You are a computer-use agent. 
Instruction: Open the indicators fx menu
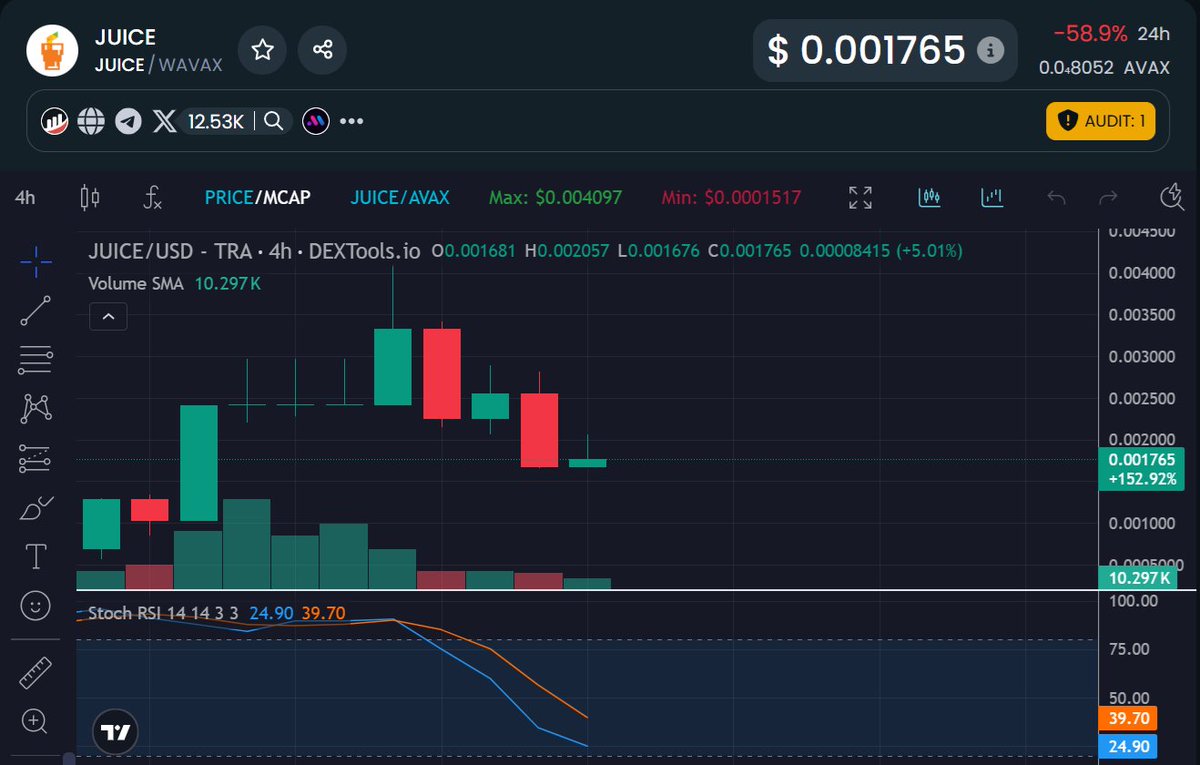(x=152, y=198)
